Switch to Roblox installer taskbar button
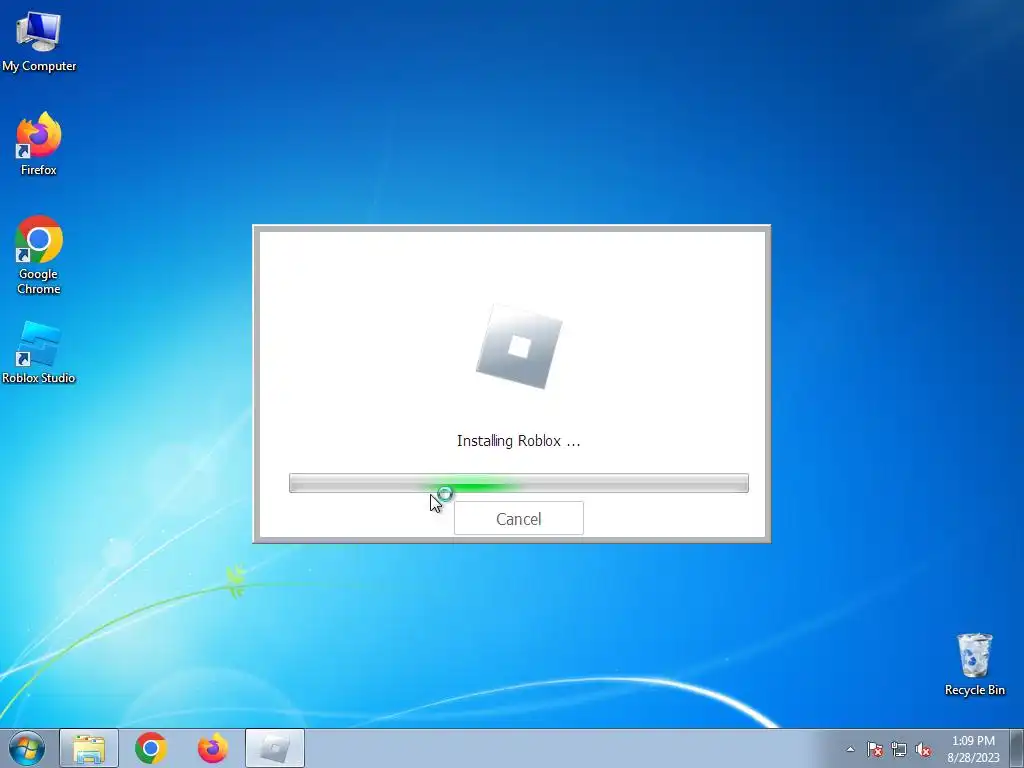Viewport: 1024px width, 768px height. click(x=275, y=748)
